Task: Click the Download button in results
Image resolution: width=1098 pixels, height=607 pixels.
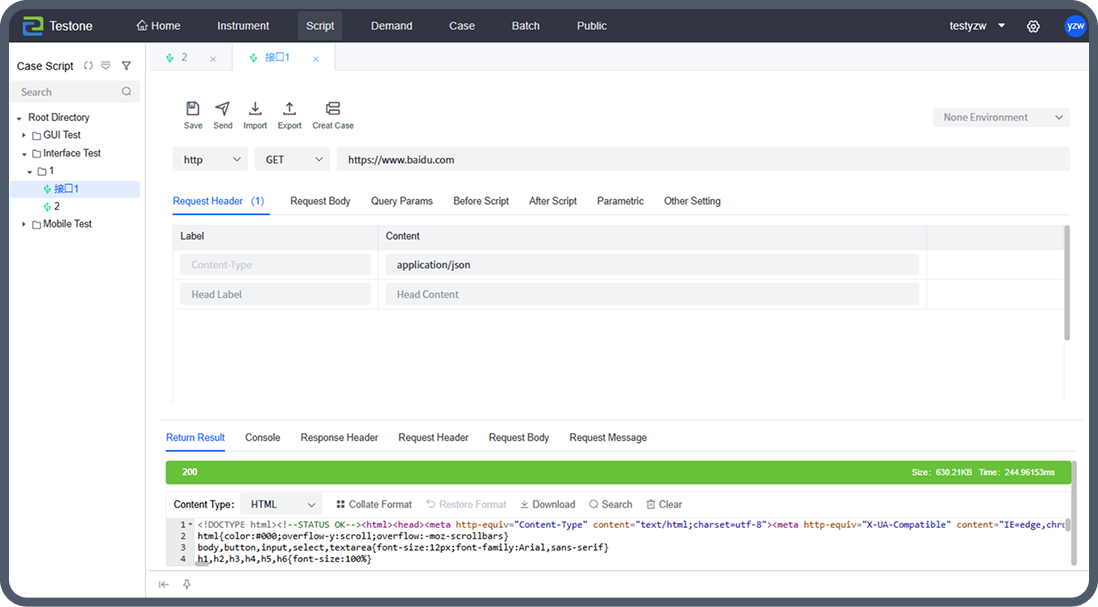Action: (547, 505)
